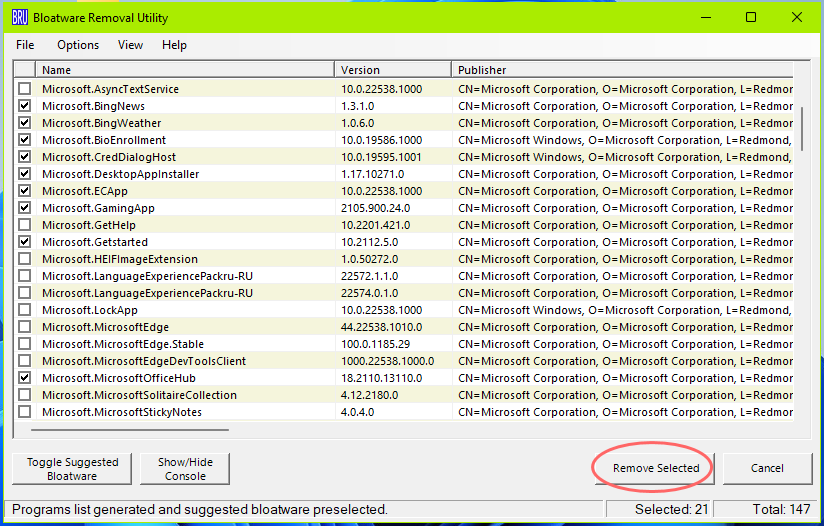Select the Microsoft.MicrosoftStickyNotes name text
The height and width of the screenshot is (526, 824).
[122, 412]
